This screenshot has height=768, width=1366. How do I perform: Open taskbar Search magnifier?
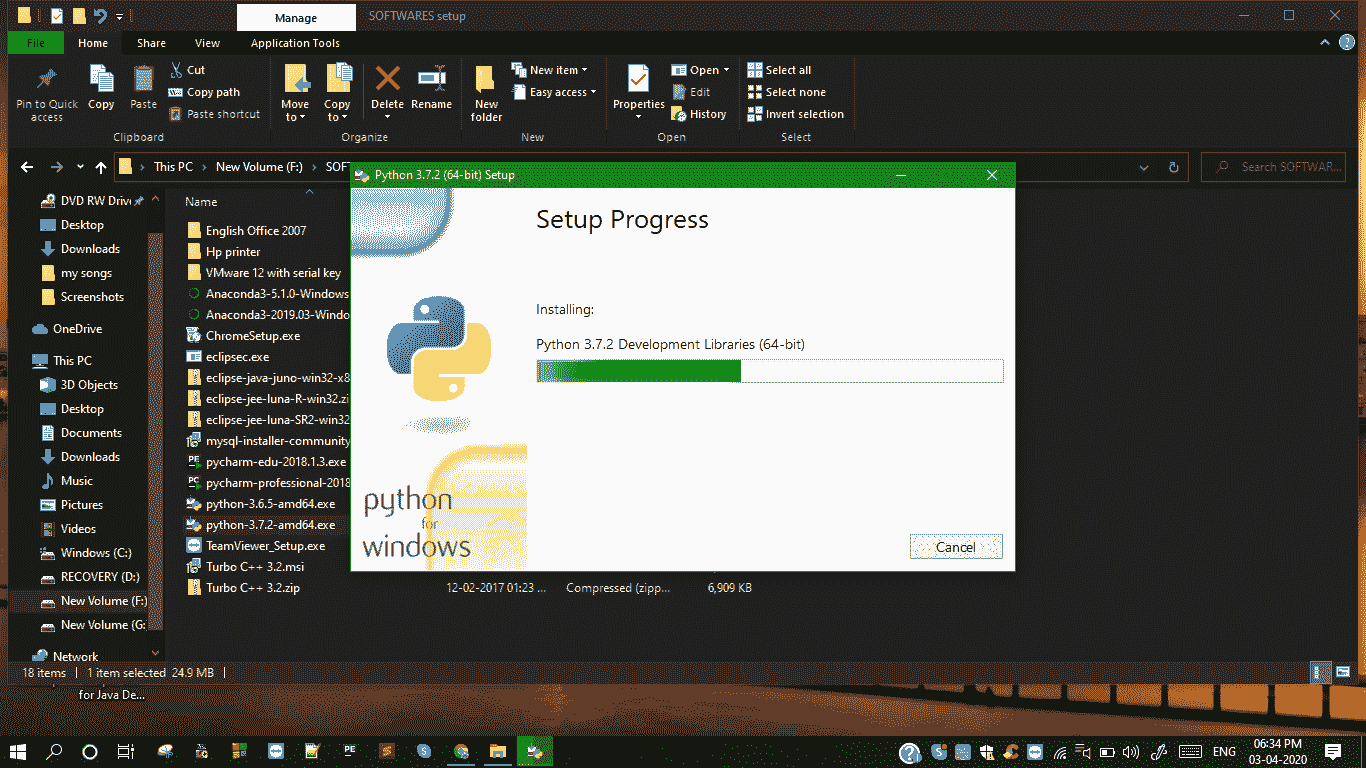(x=55, y=751)
